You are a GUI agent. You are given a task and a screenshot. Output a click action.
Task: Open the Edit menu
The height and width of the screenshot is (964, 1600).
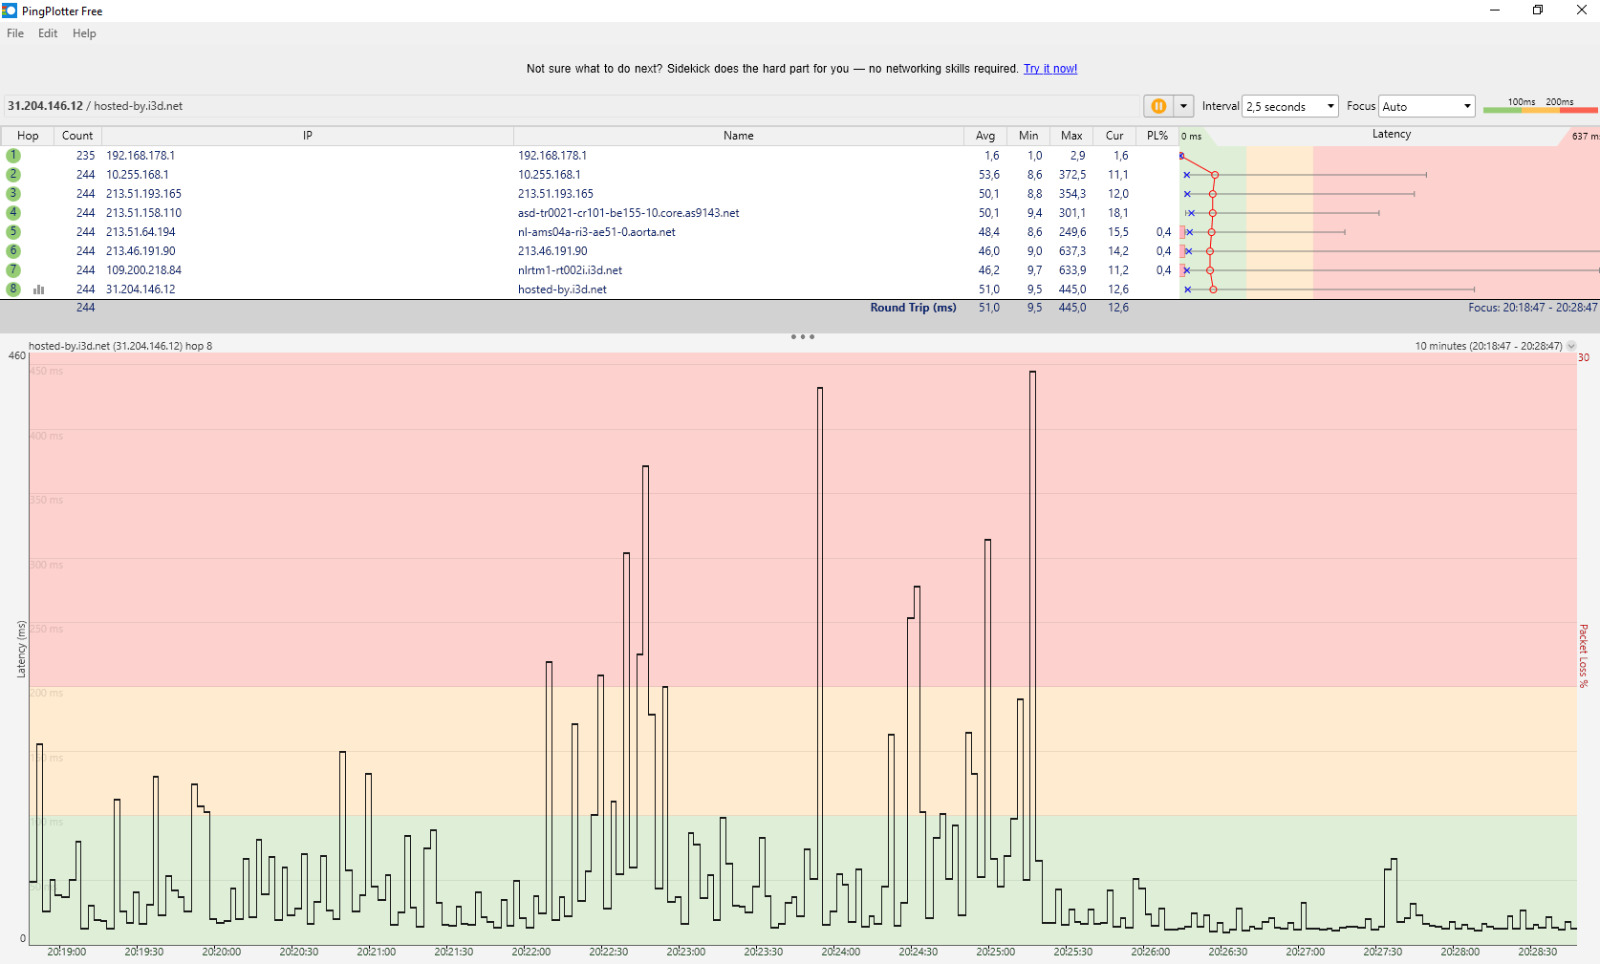[x=48, y=33]
